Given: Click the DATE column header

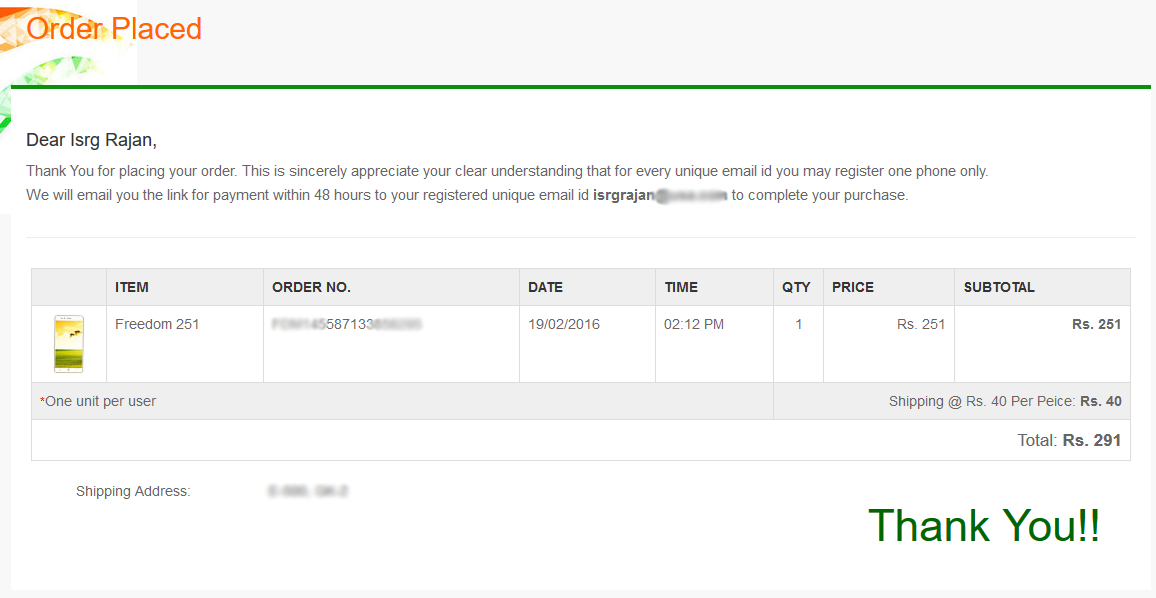Looking at the screenshot, I should pyautogui.click(x=546, y=288).
